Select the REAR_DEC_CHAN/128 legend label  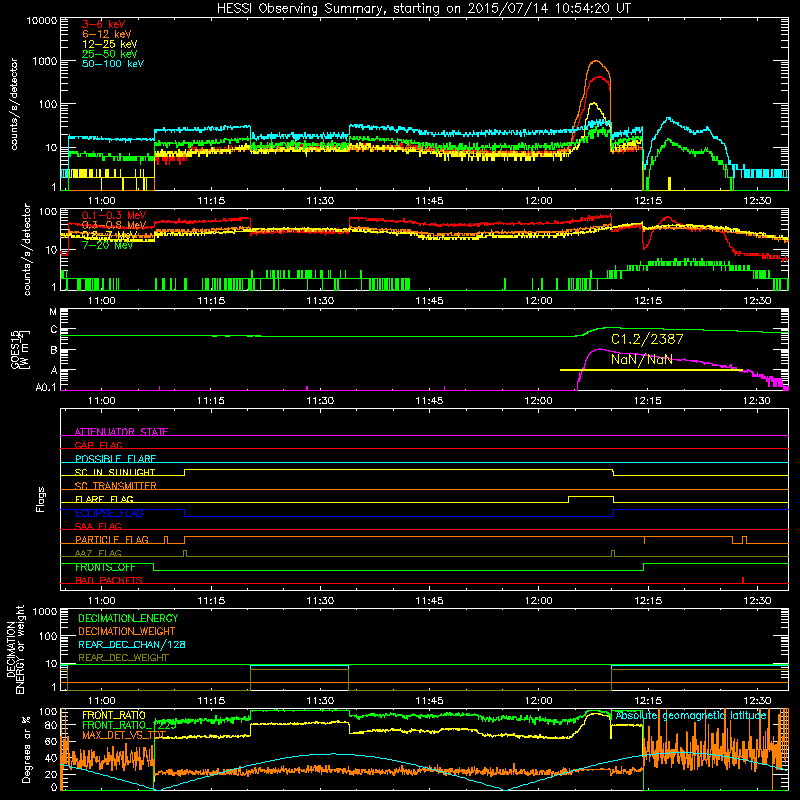click(132, 644)
